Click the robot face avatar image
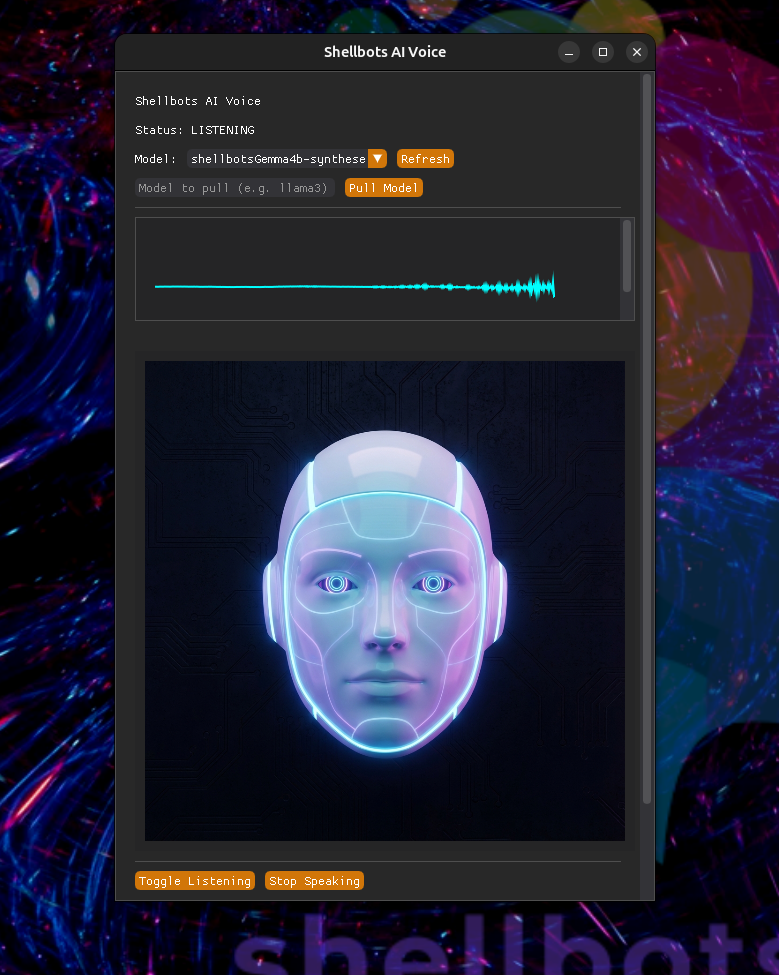The image size is (779, 975). pos(385,600)
